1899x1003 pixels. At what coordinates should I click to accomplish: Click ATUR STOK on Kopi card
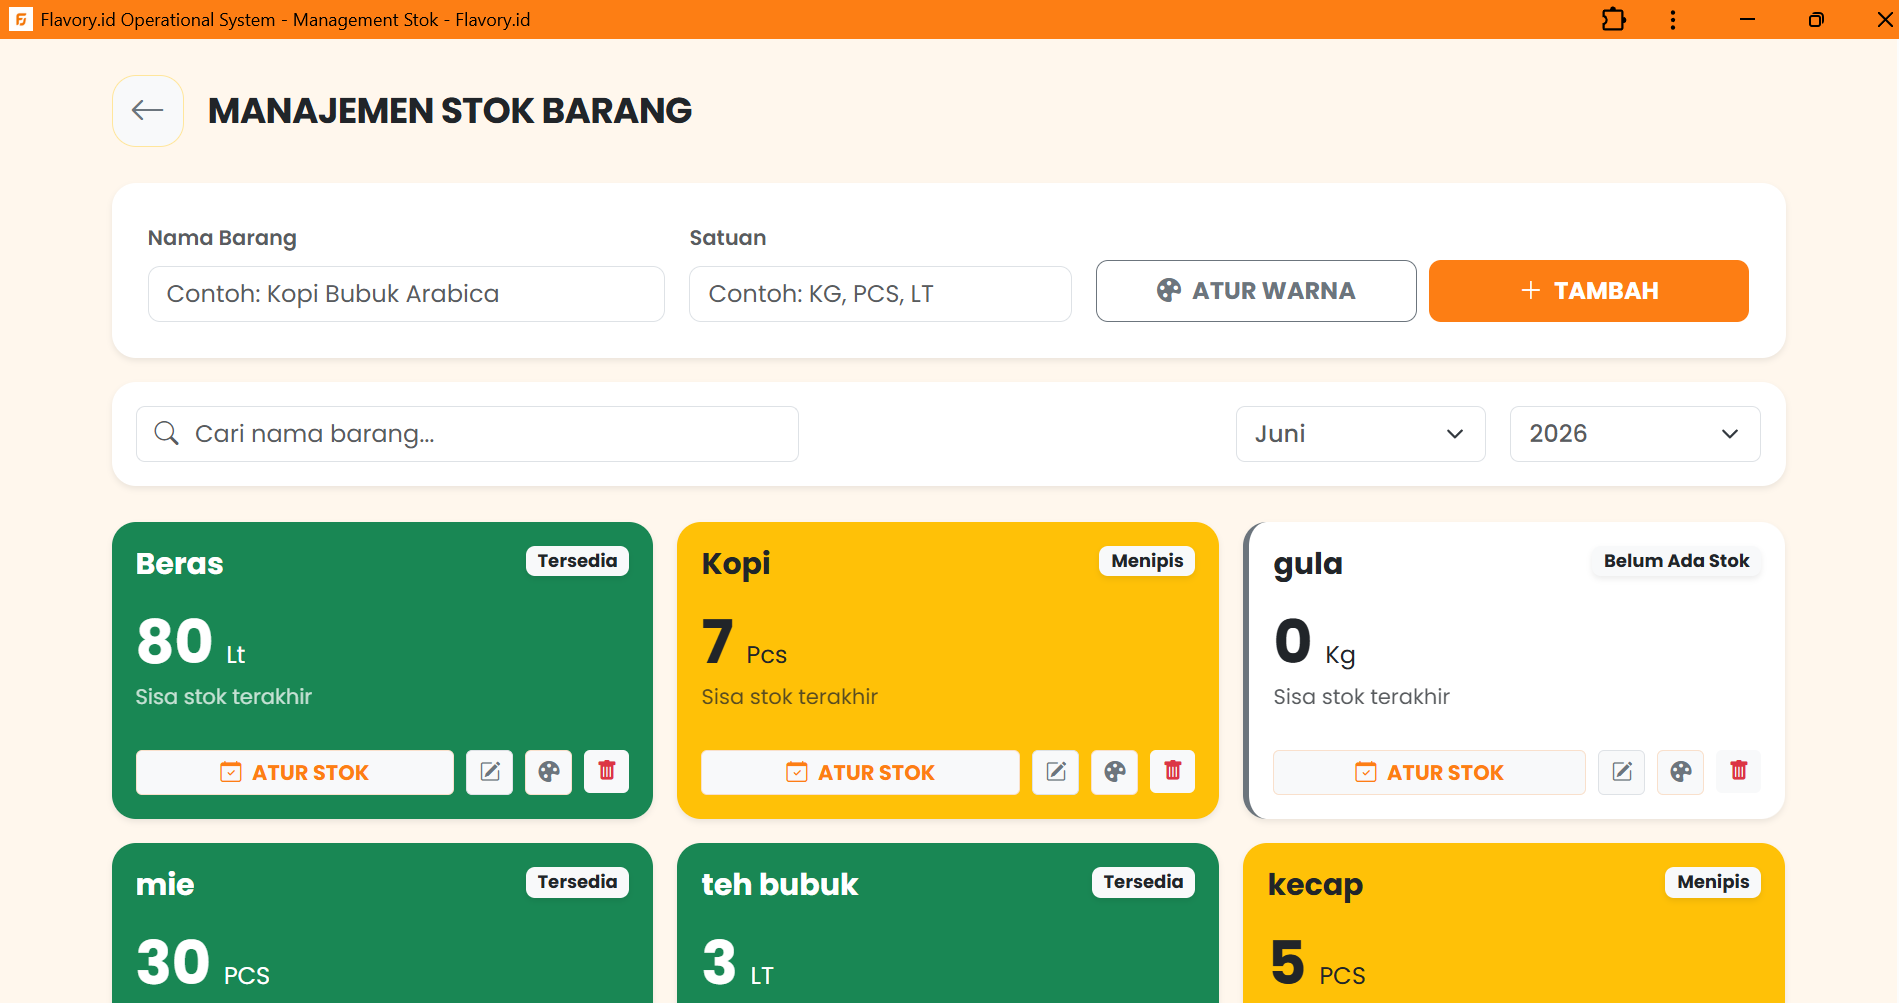860,772
